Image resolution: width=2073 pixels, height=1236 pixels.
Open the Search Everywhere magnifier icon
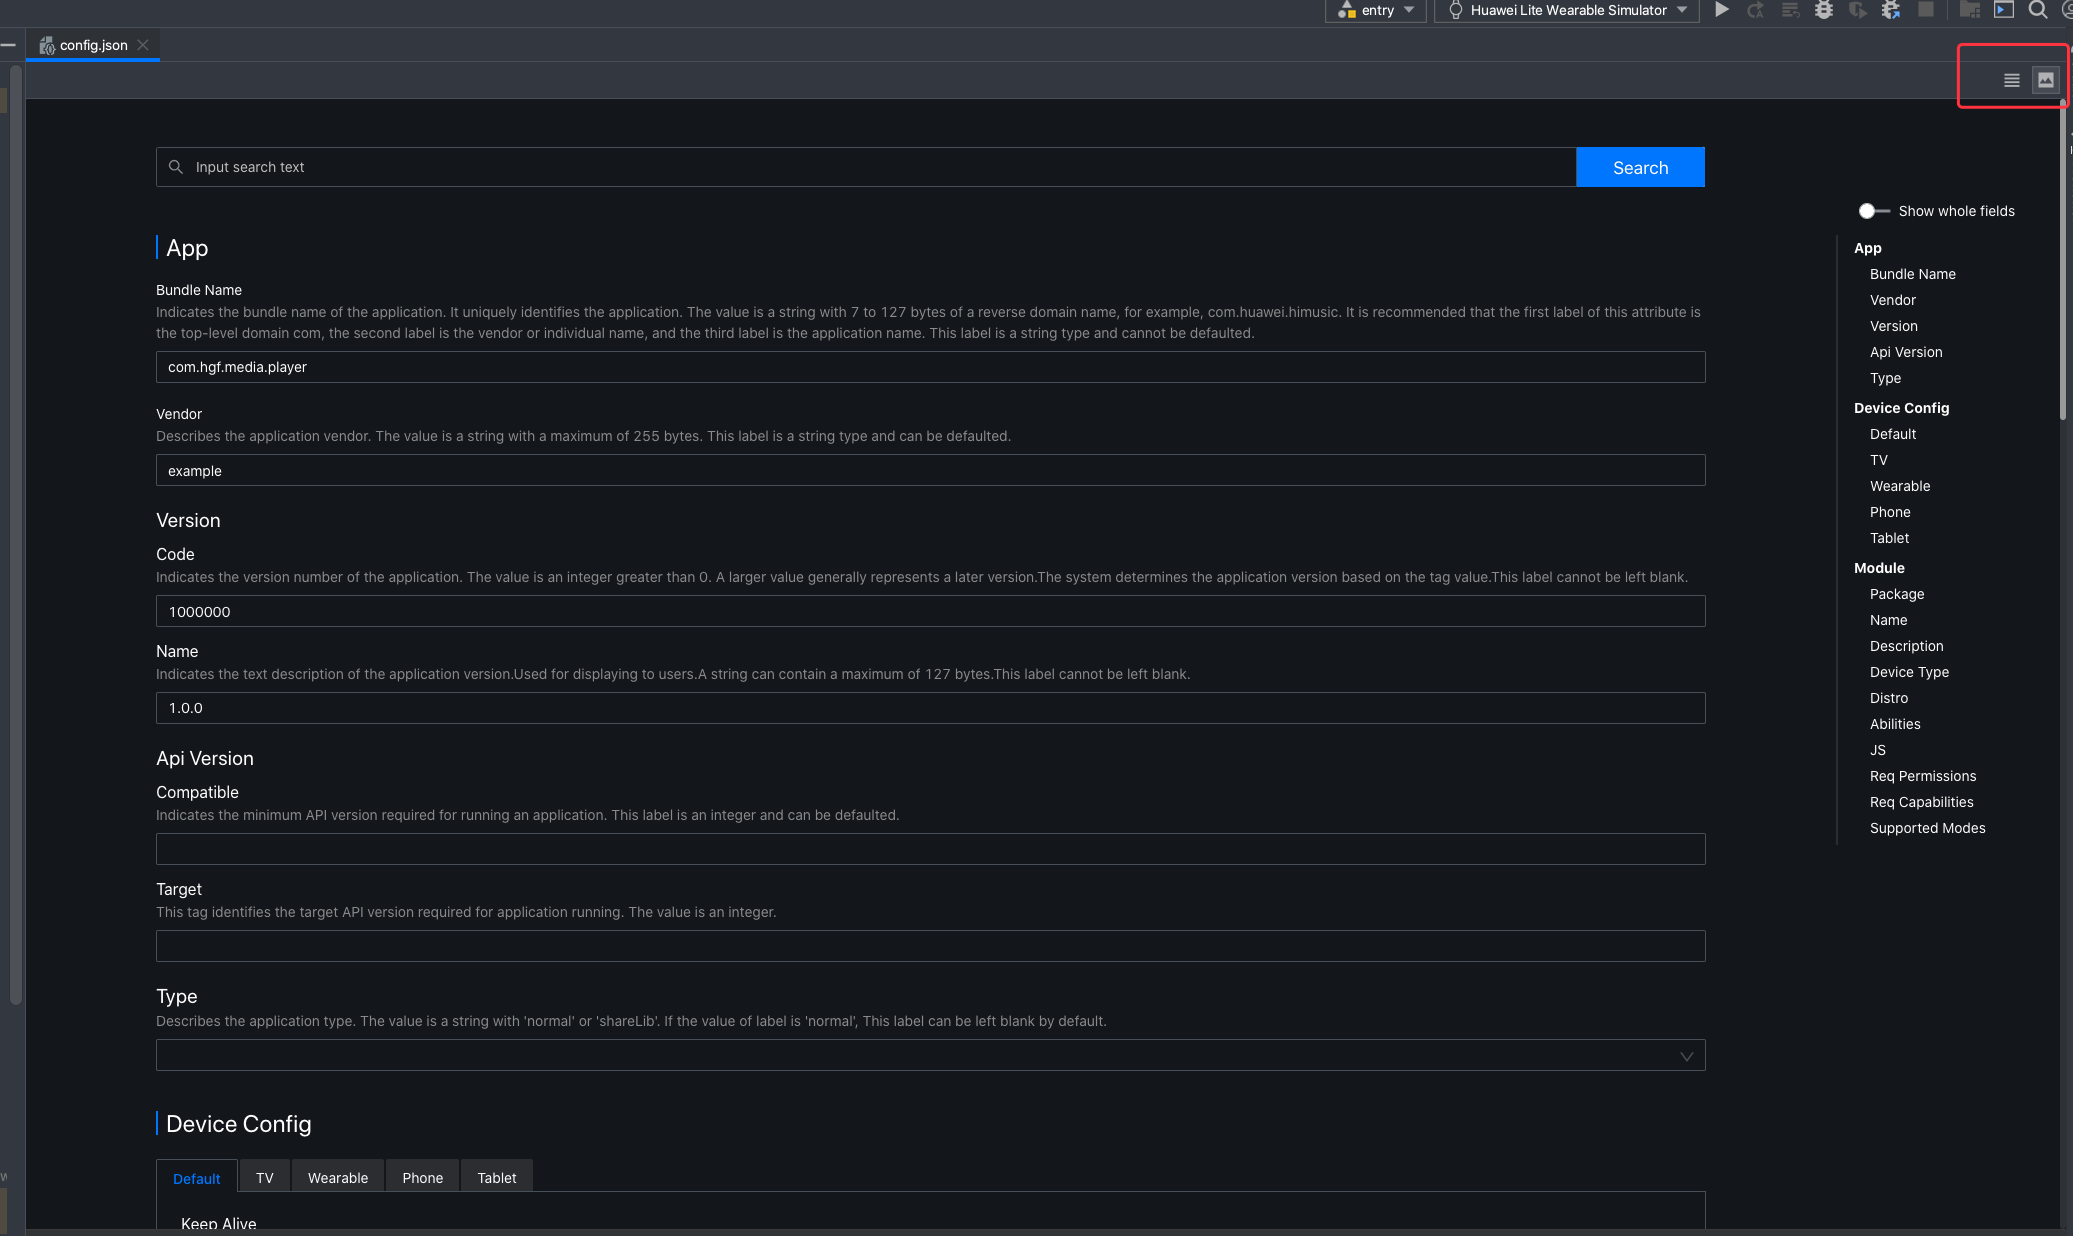click(x=2037, y=10)
